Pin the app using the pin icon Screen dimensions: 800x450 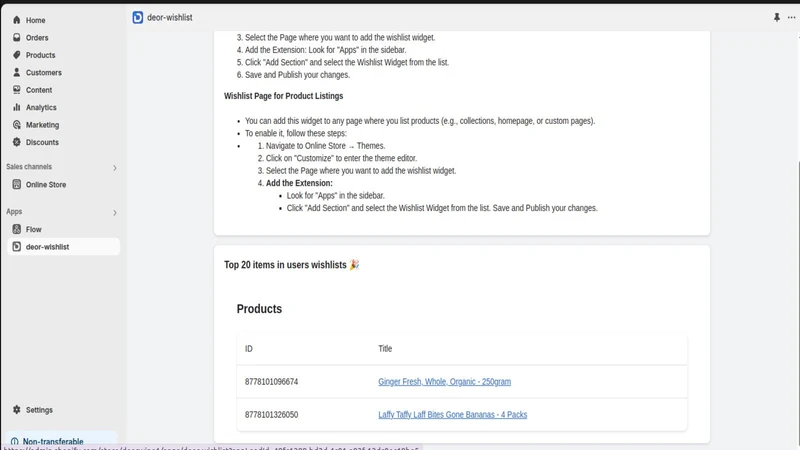pos(777,17)
